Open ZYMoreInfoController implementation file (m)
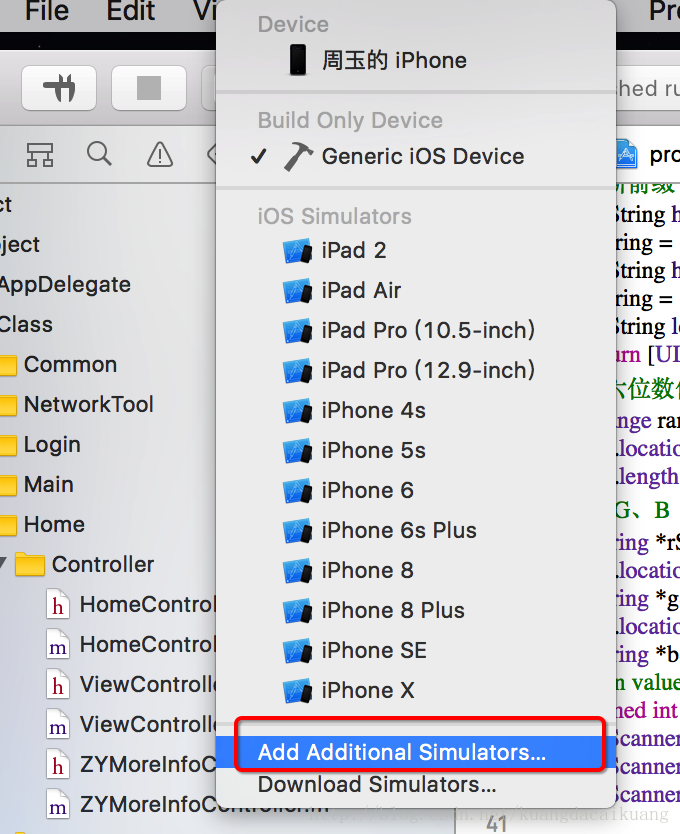This screenshot has height=834, width=680. point(131,804)
